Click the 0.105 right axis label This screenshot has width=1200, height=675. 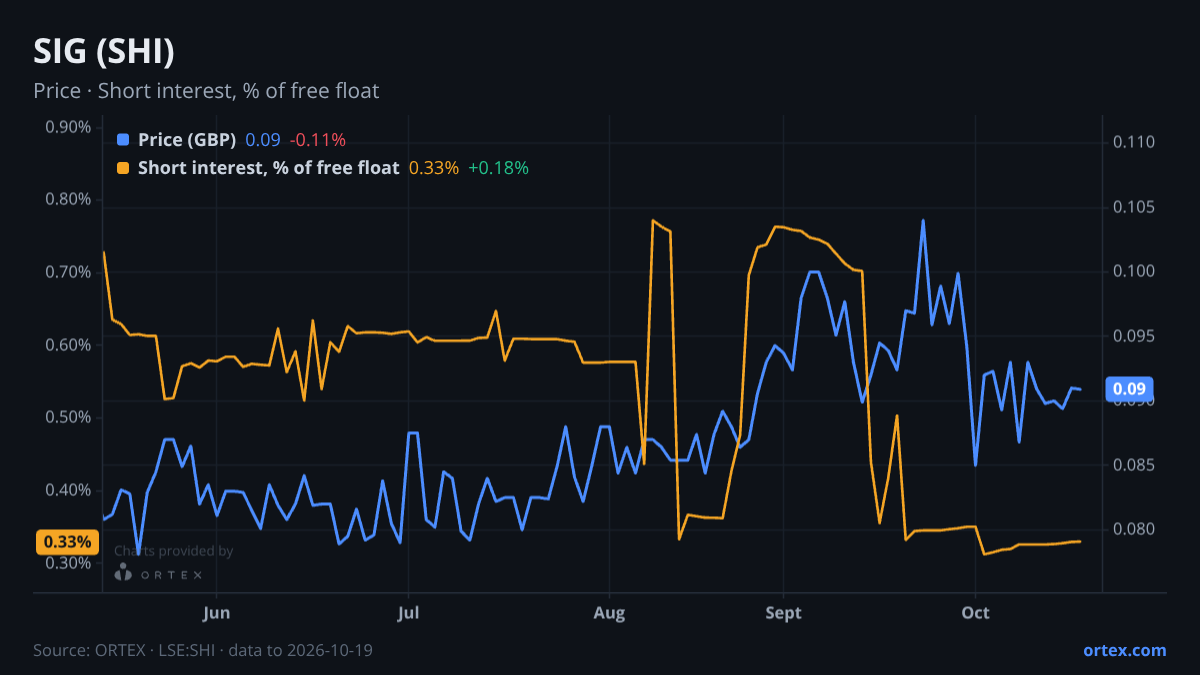[x=1134, y=207]
